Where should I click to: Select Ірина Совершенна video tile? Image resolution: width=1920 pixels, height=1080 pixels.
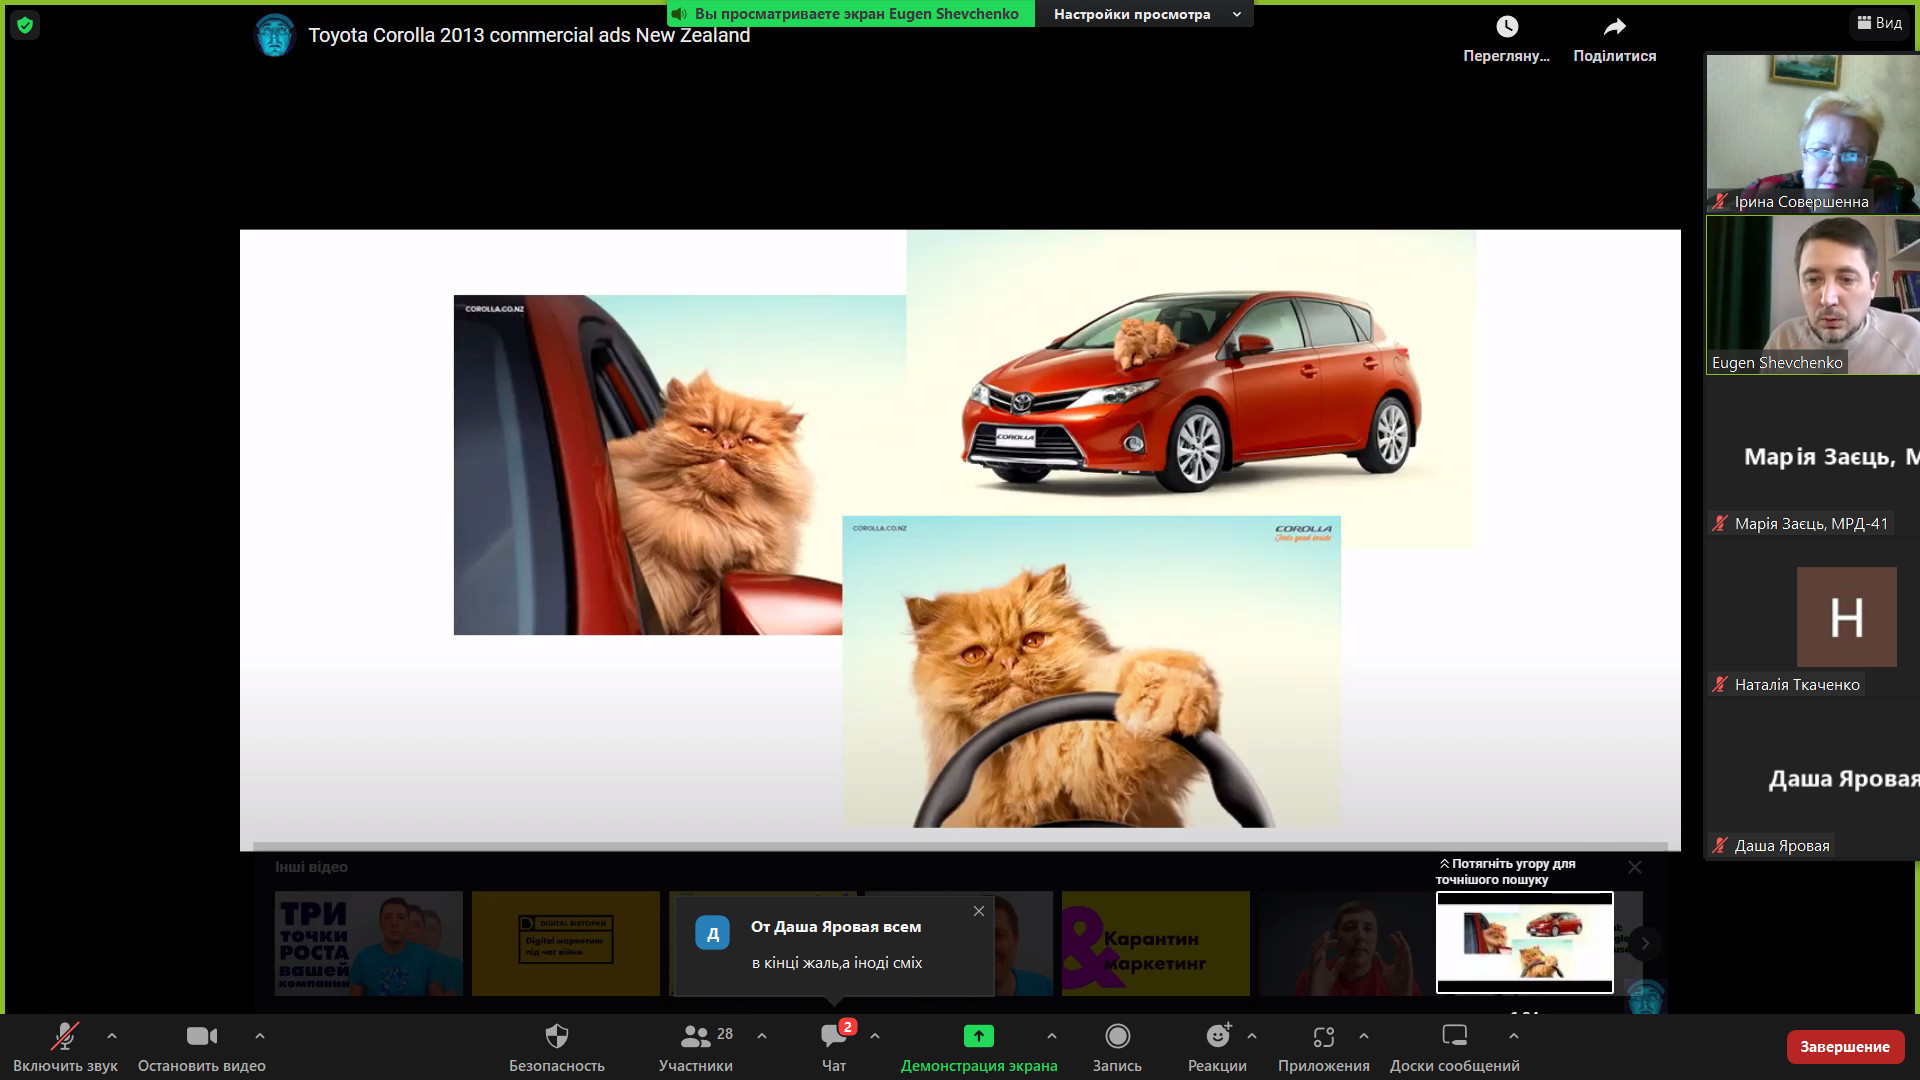pos(1813,133)
